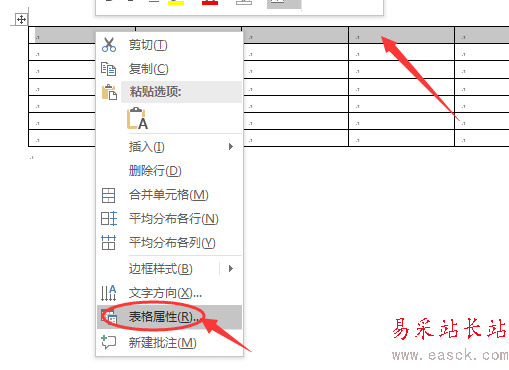This screenshot has height=370, width=509.
Task: Choose 剪切(T) from the context menu
Action: click(x=169, y=45)
